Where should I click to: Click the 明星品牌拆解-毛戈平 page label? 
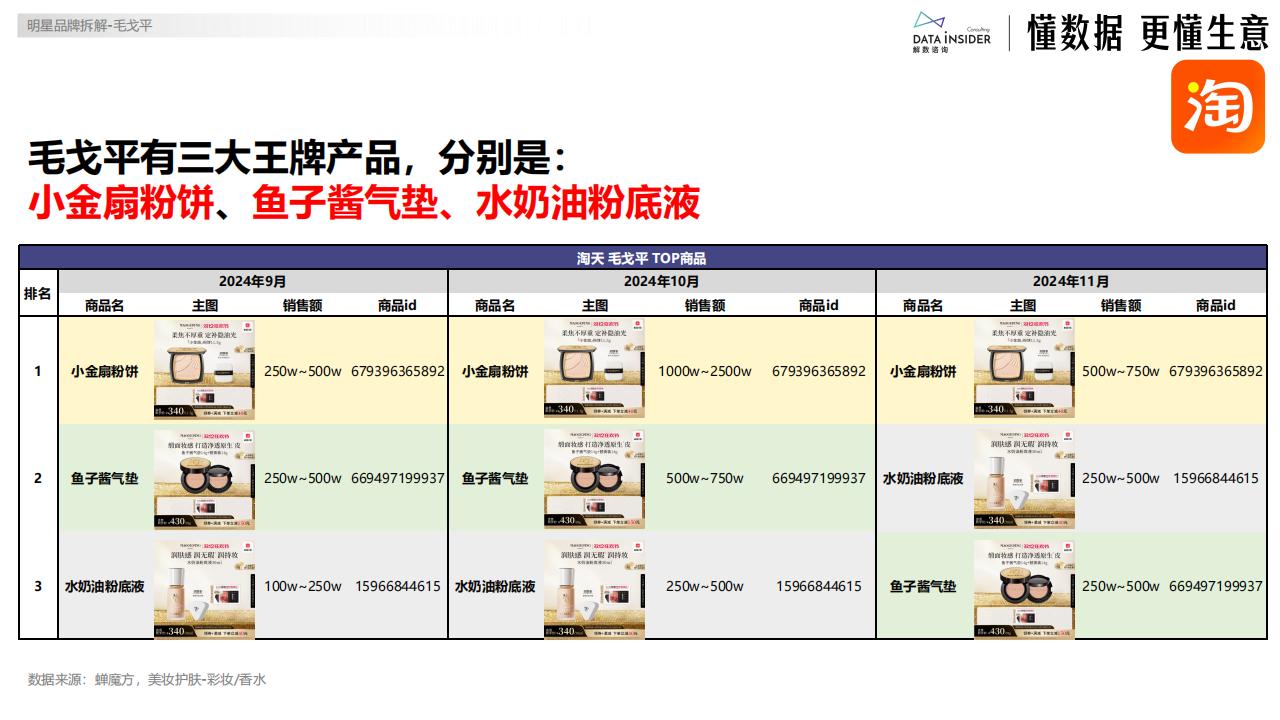89,26
